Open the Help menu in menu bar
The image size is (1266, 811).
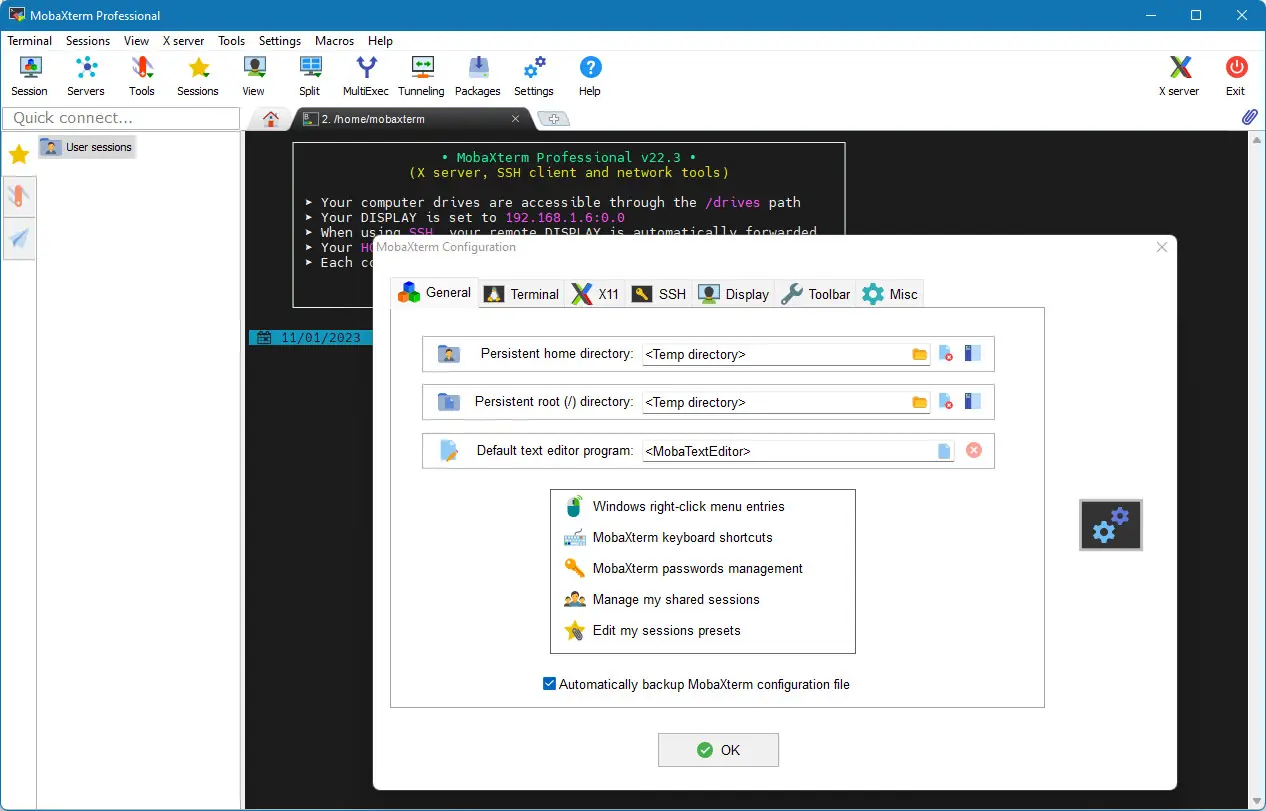tap(380, 41)
